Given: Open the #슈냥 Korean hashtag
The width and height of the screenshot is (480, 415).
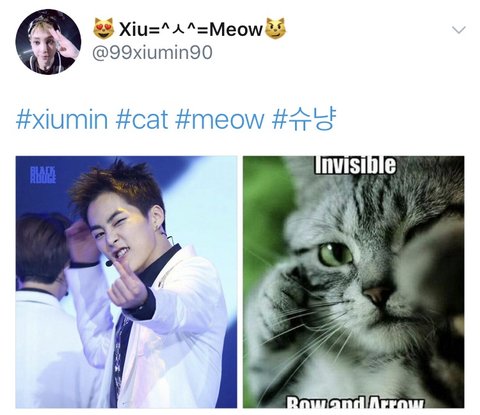Looking at the screenshot, I should pos(303,118).
